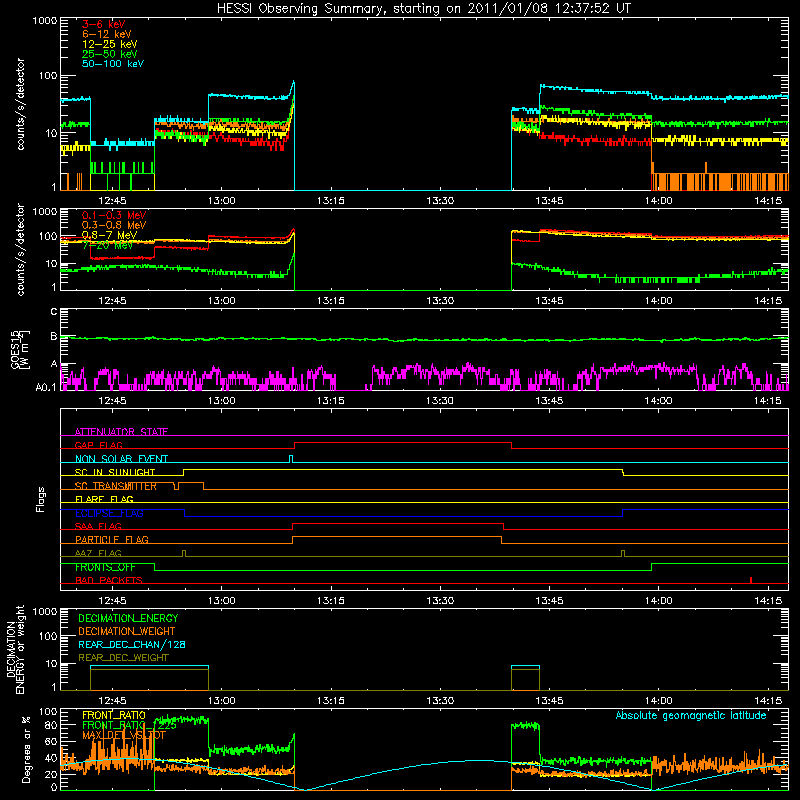Click the 'C' flux class tick label
The width and height of the screenshot is (800, 800).
point(54,312)
